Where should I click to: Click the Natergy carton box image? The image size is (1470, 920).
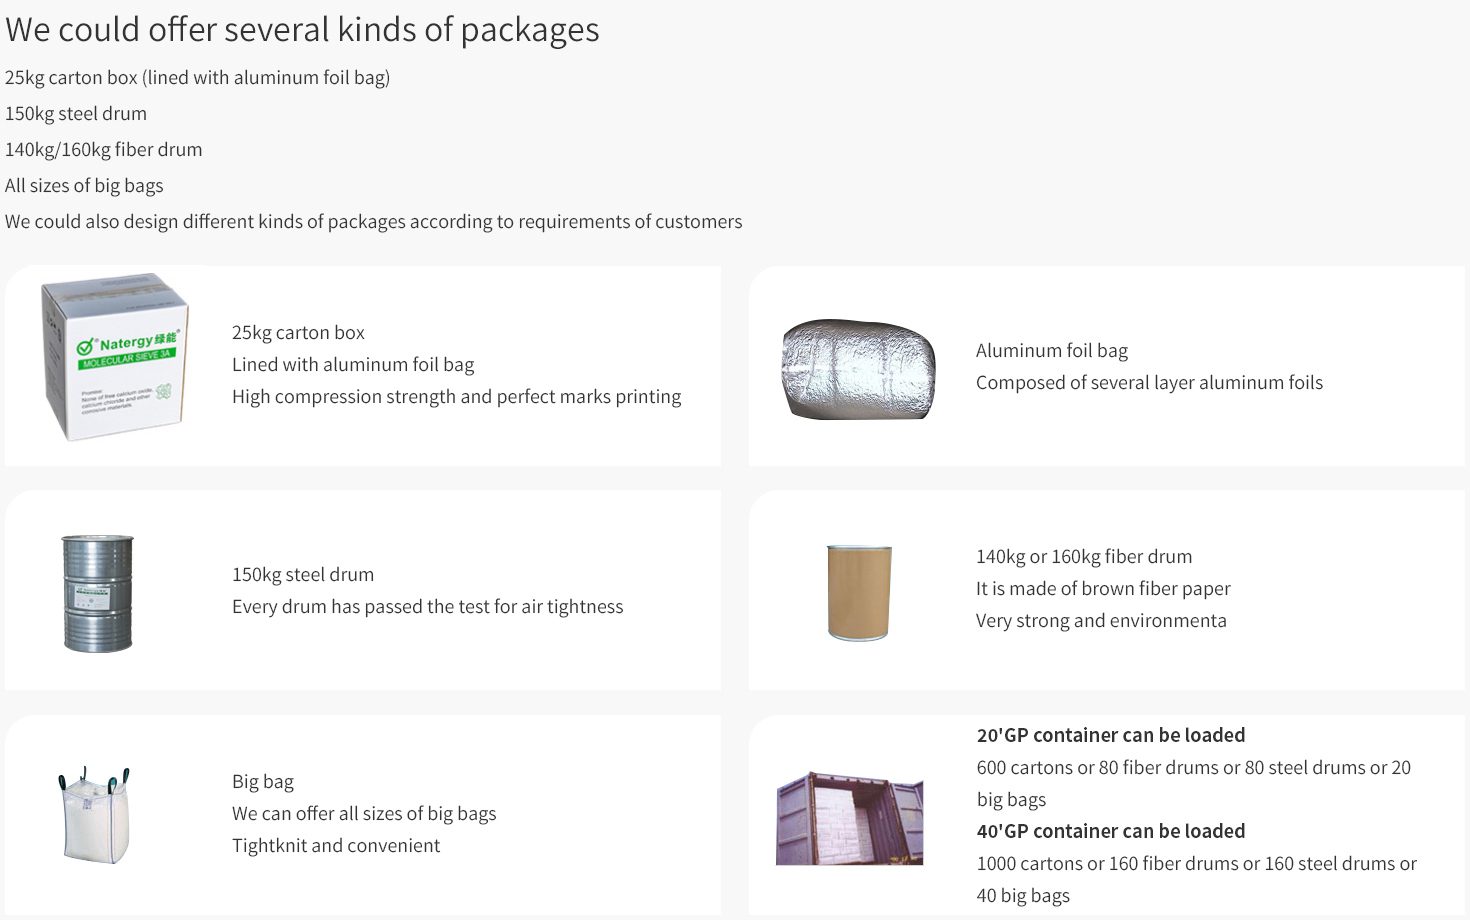point(115,357)
